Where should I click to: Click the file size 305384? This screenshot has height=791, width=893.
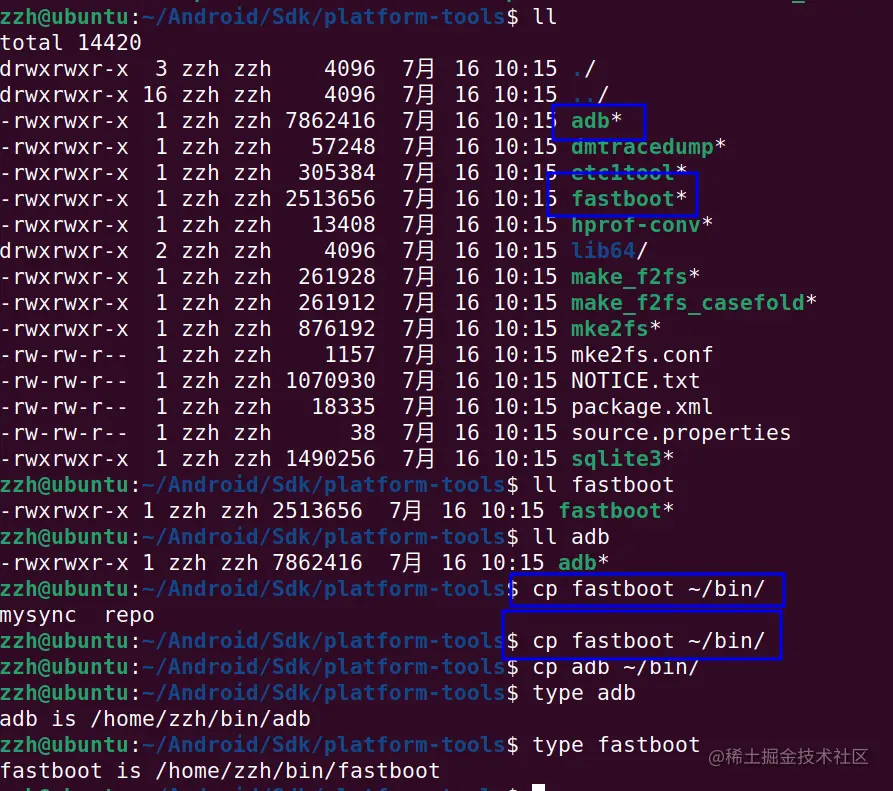click(337, 173)
